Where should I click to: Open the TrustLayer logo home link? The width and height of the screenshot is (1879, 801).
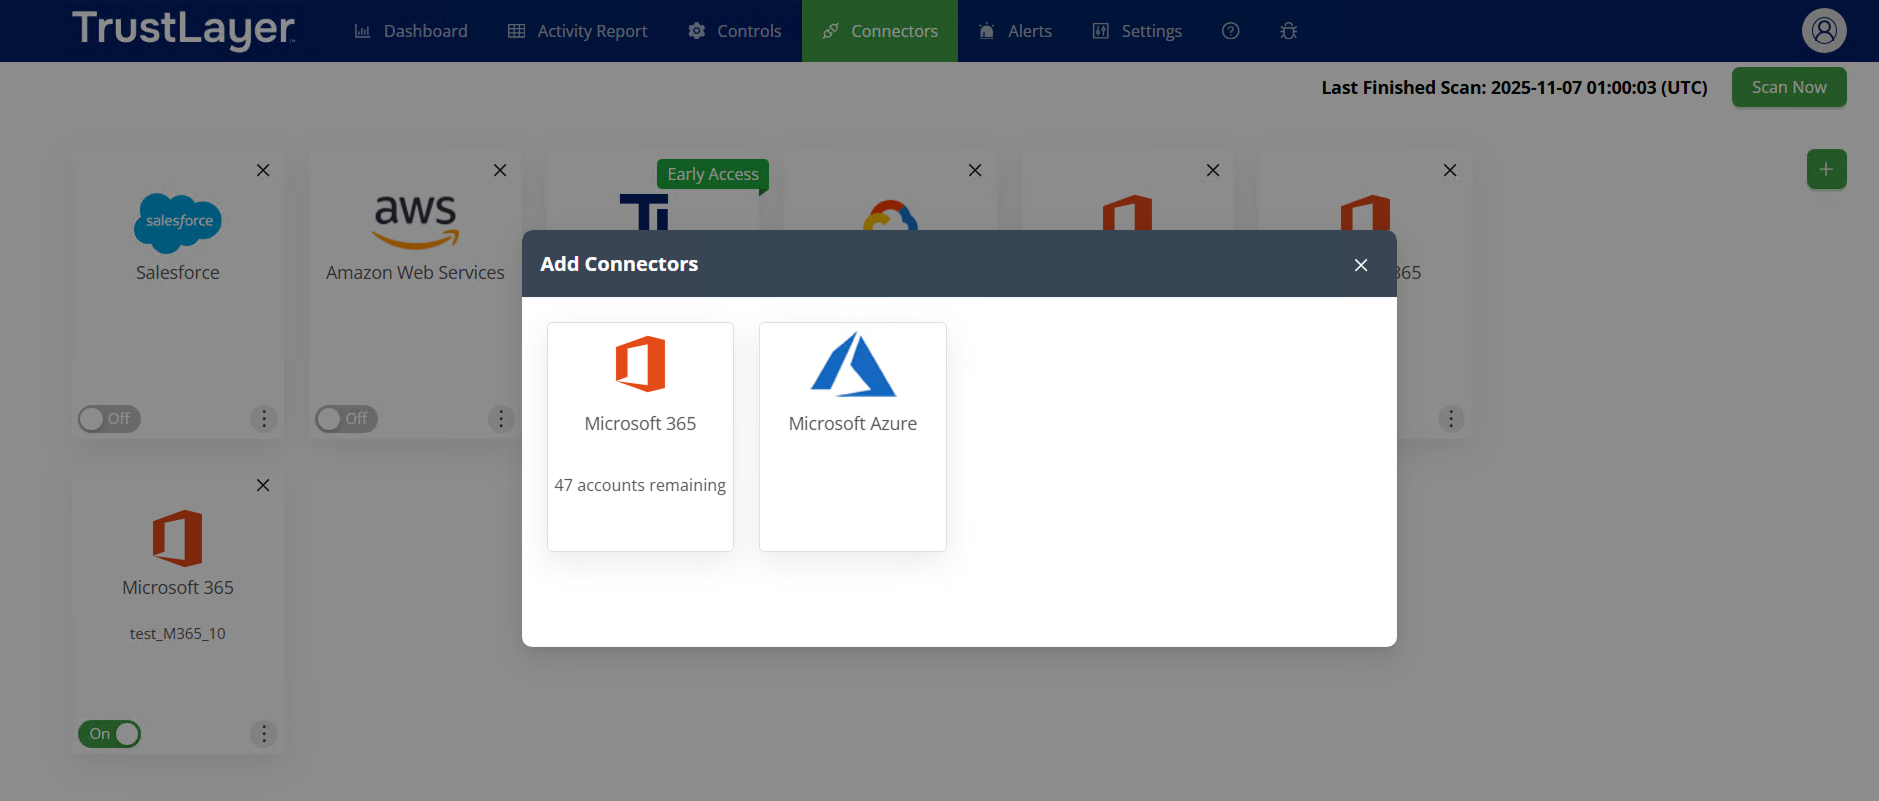click(183, 30)
